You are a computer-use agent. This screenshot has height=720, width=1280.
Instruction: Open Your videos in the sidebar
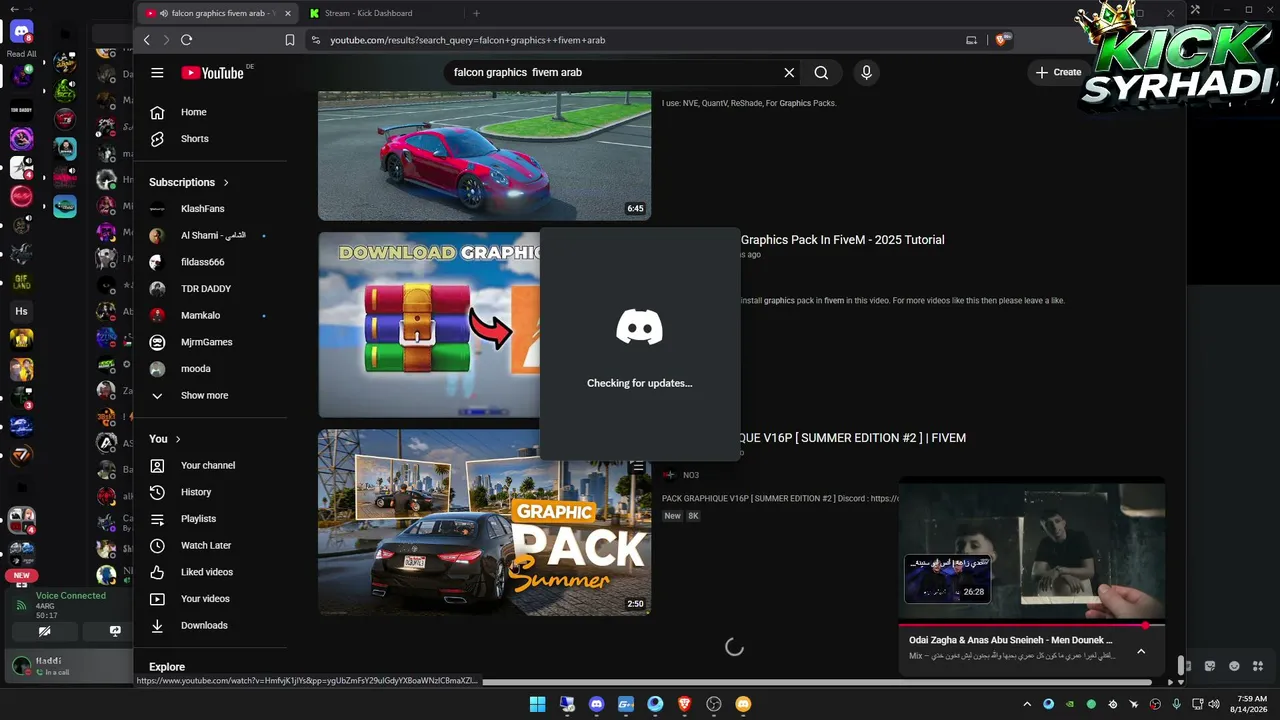tap(205, 599)
